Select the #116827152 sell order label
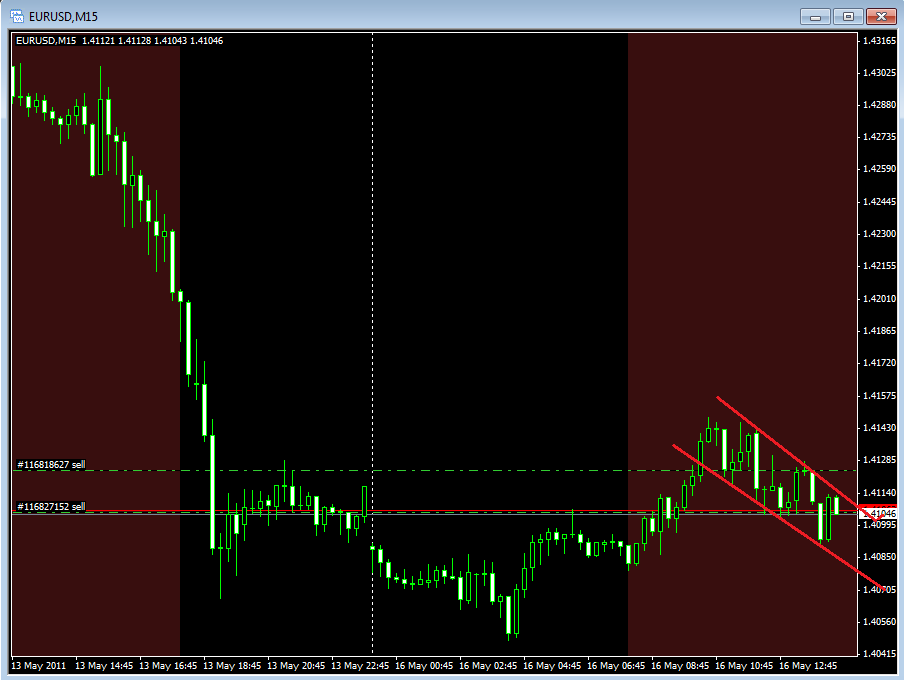This screenshot has width=904, height=680. 51,506
